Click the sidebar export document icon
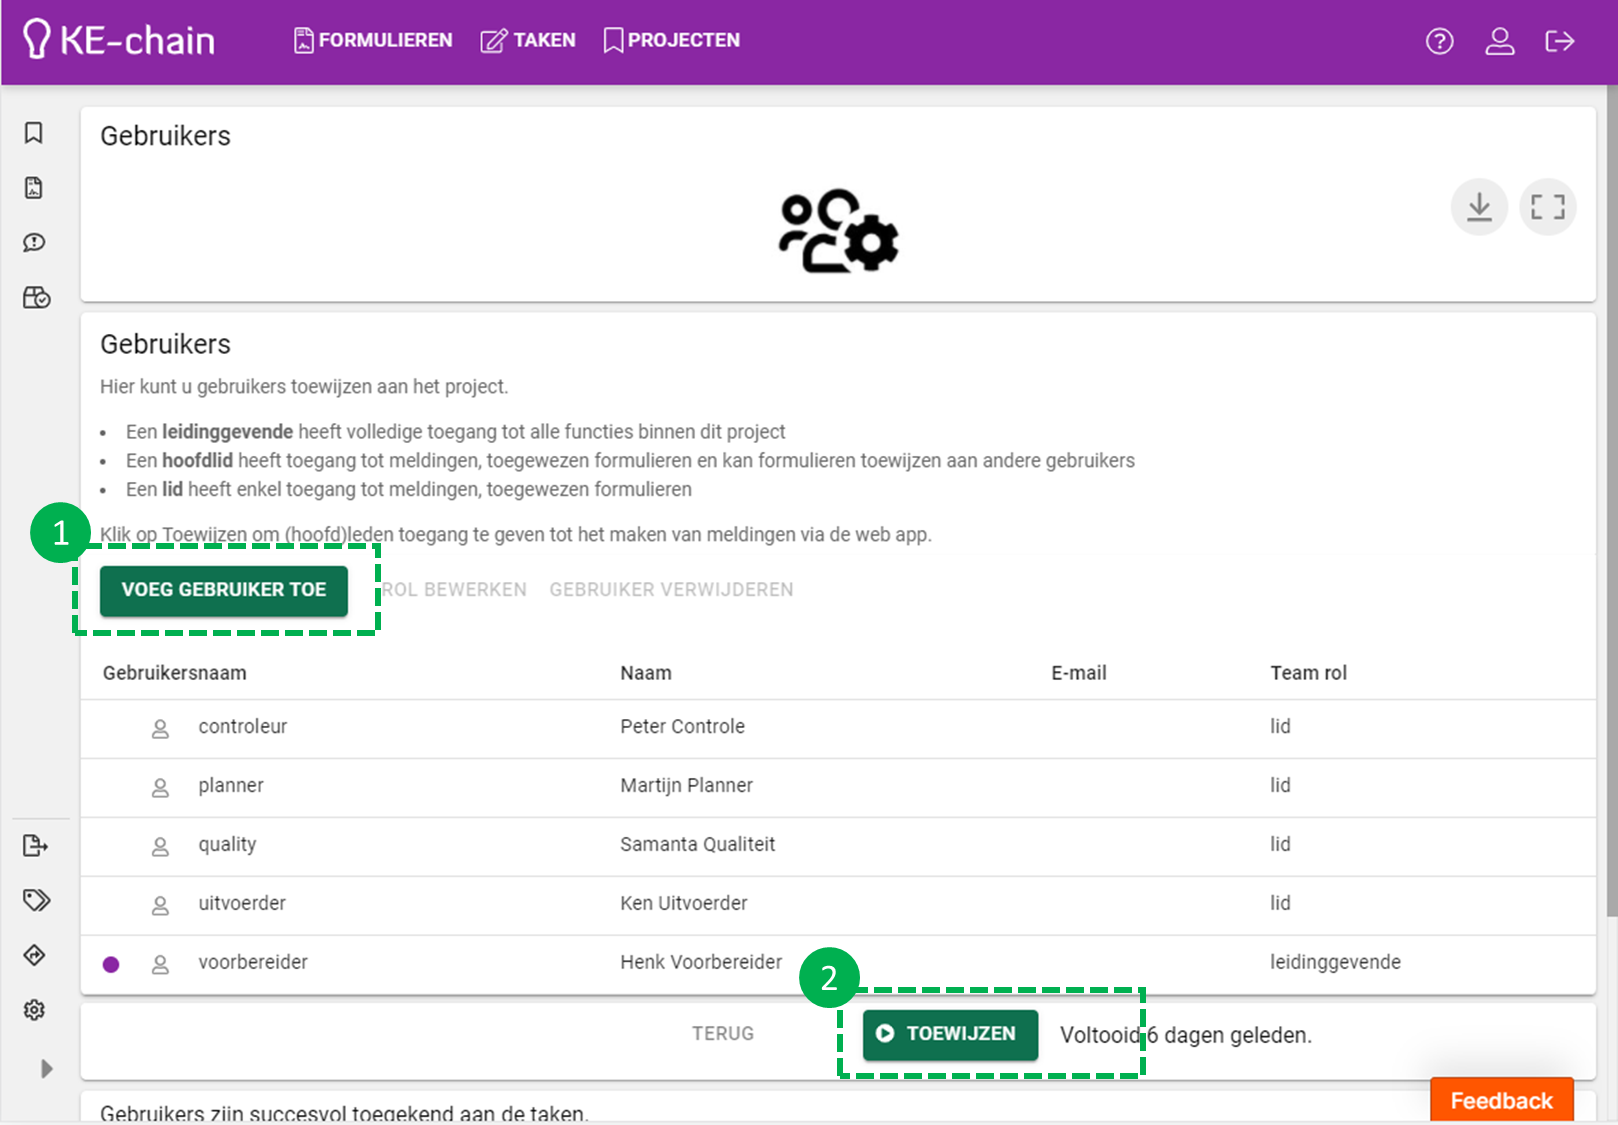Image resolution: width=1618 pixels, height=1125 pixels. 35,846
